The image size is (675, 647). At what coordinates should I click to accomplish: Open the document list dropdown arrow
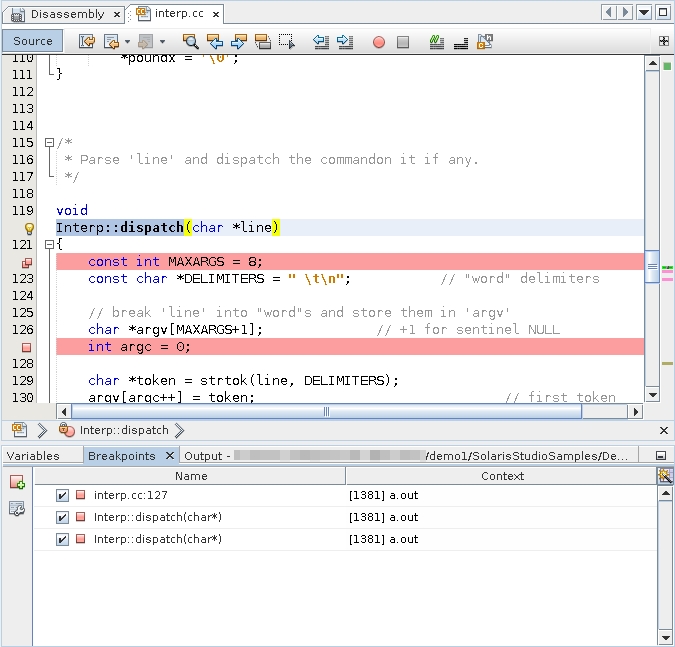[644, 12]
